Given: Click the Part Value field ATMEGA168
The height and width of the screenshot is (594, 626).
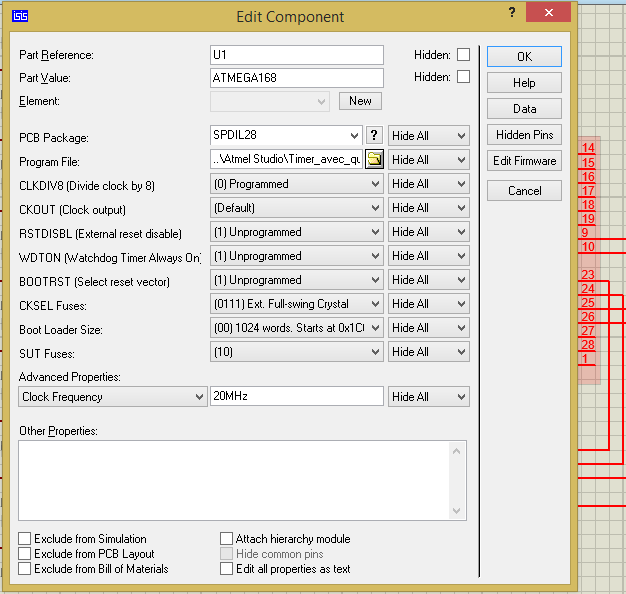Looking at the screenshot, I should (297, 78).
